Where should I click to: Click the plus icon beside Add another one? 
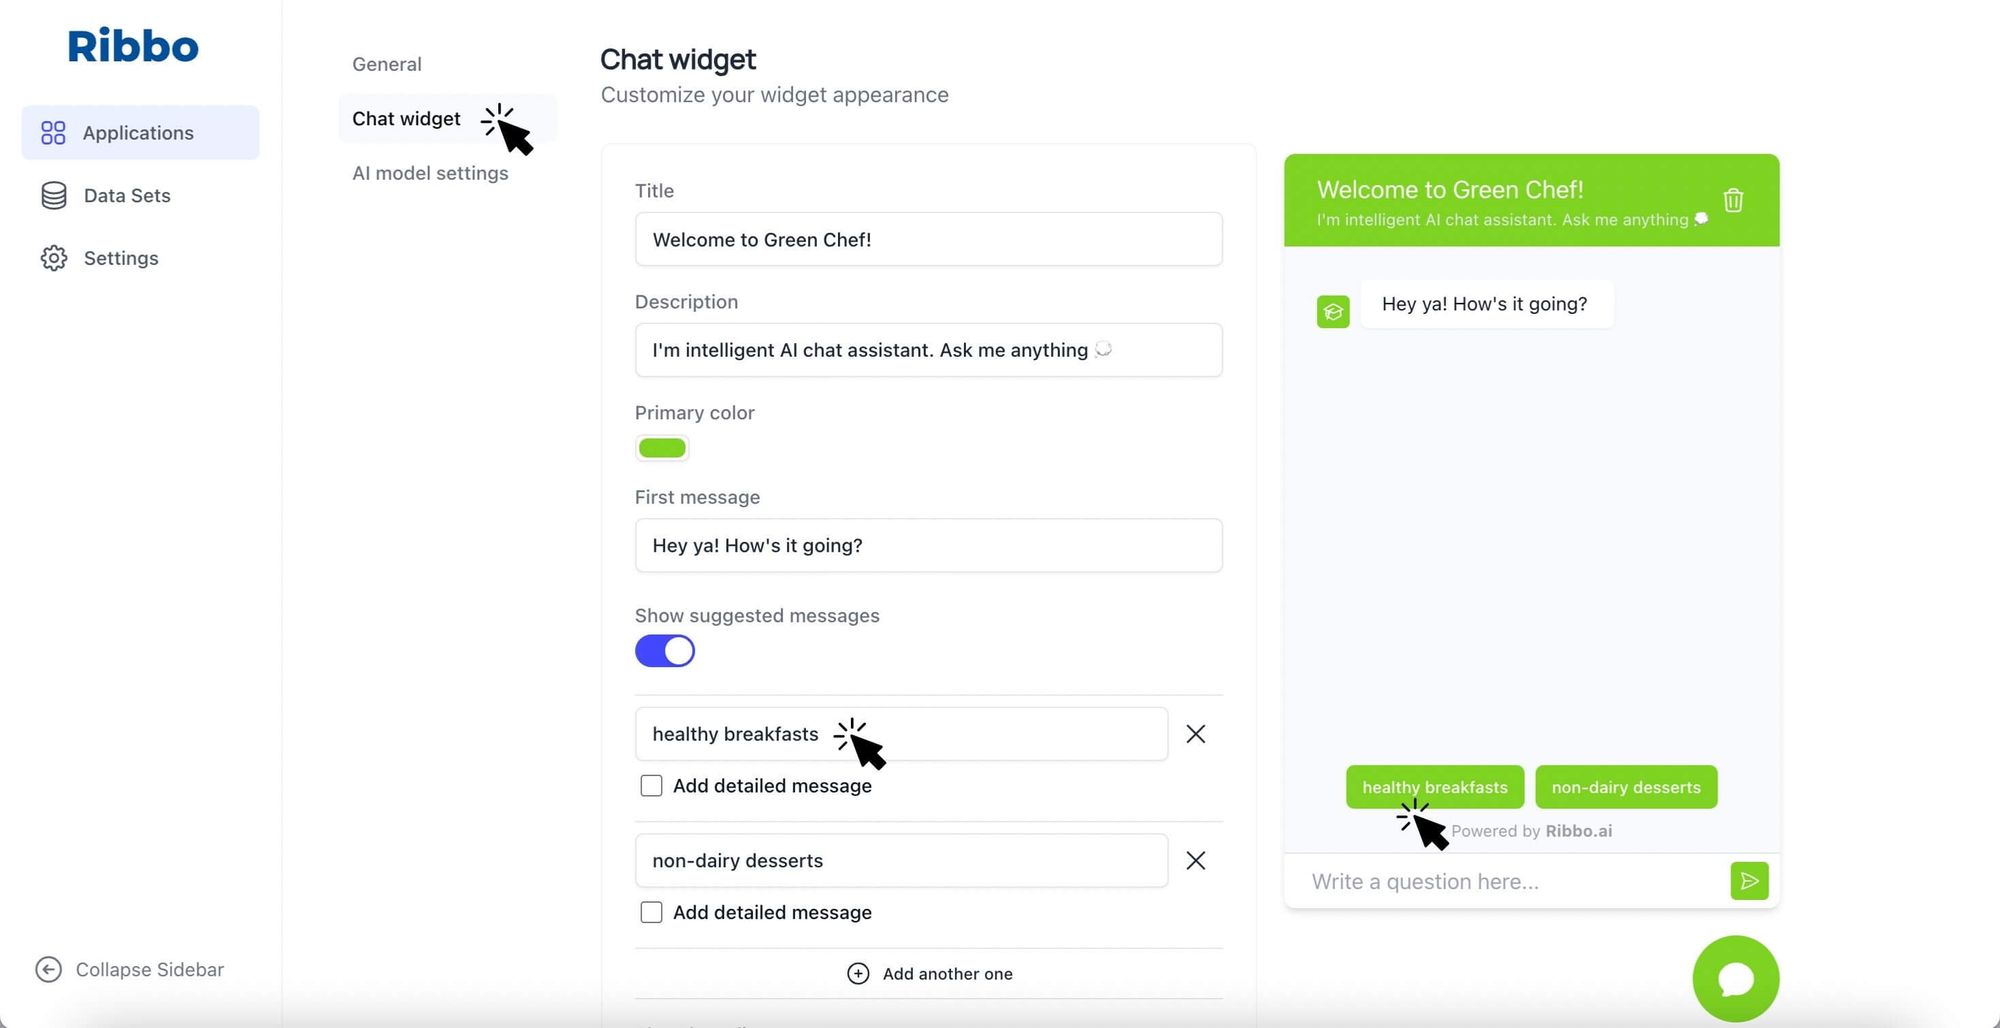pos(858,973)
